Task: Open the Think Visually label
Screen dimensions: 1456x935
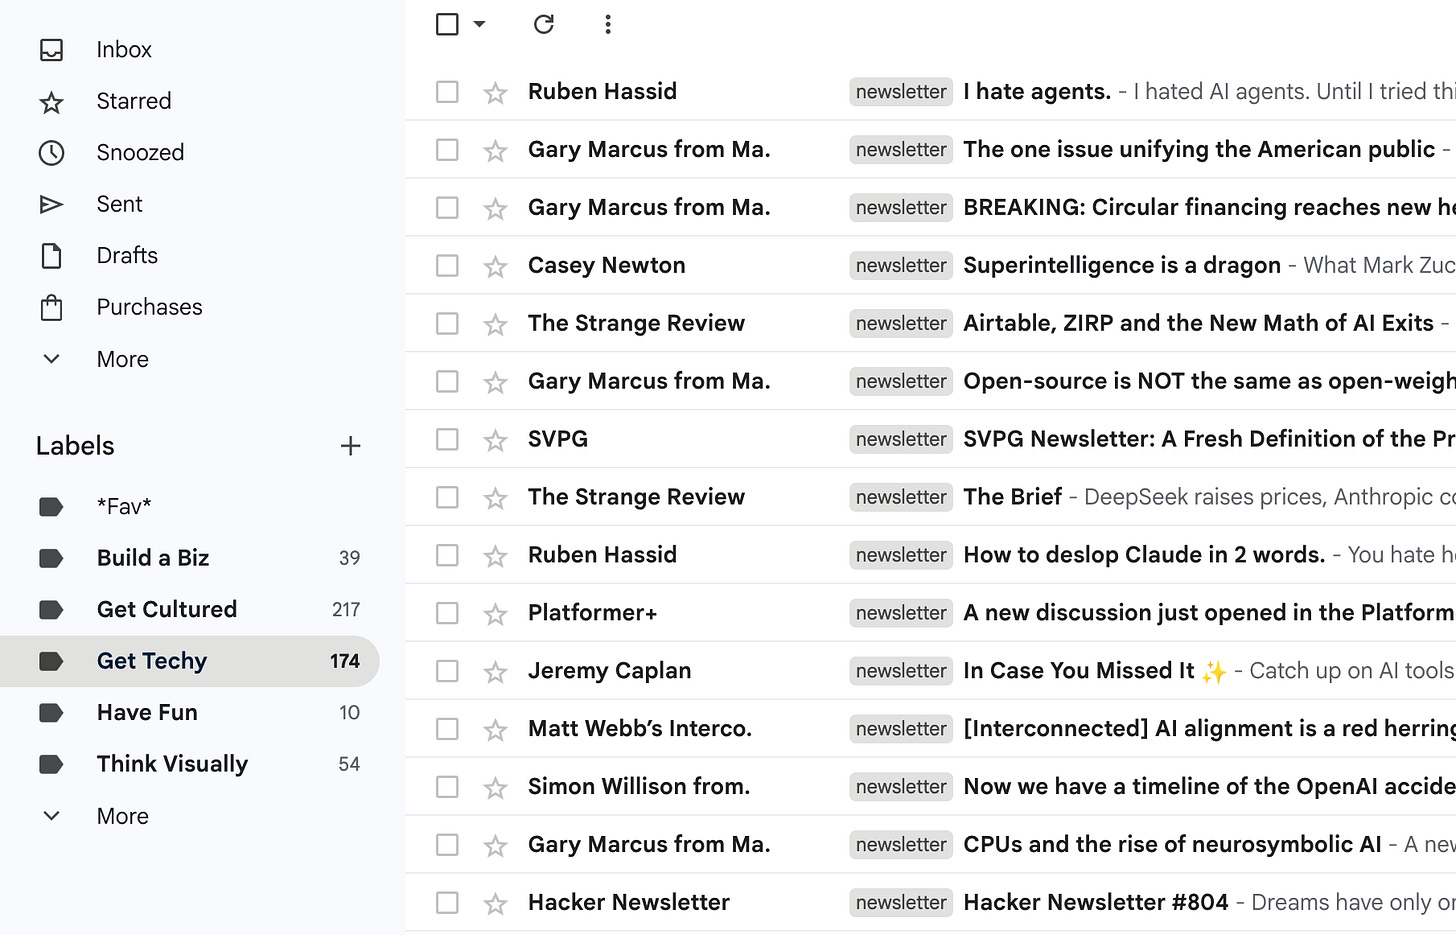Action: click(x=172, y=764)
